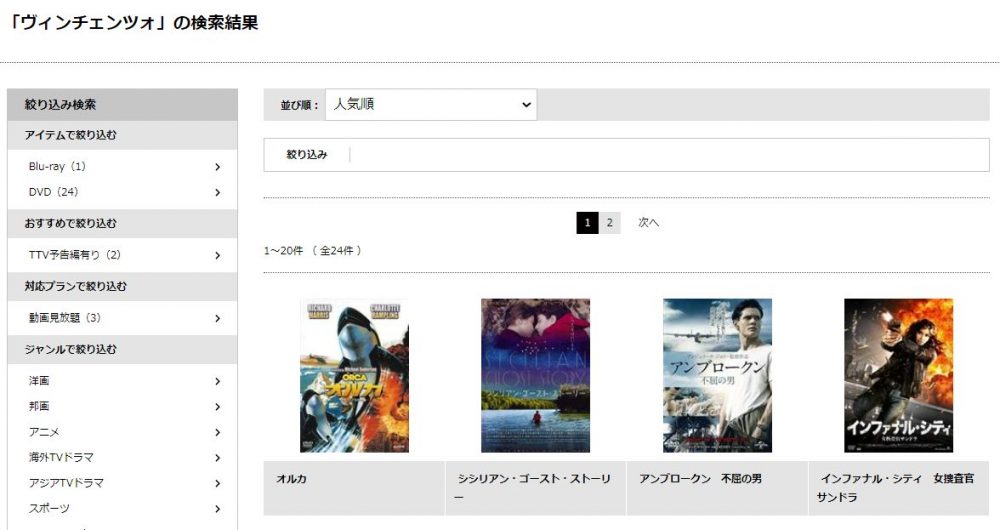Image resolution: width=1000 pixels, height=530 pixels.
Task: Click chevron beside スポーツ genre
Action: pos(217,509)
